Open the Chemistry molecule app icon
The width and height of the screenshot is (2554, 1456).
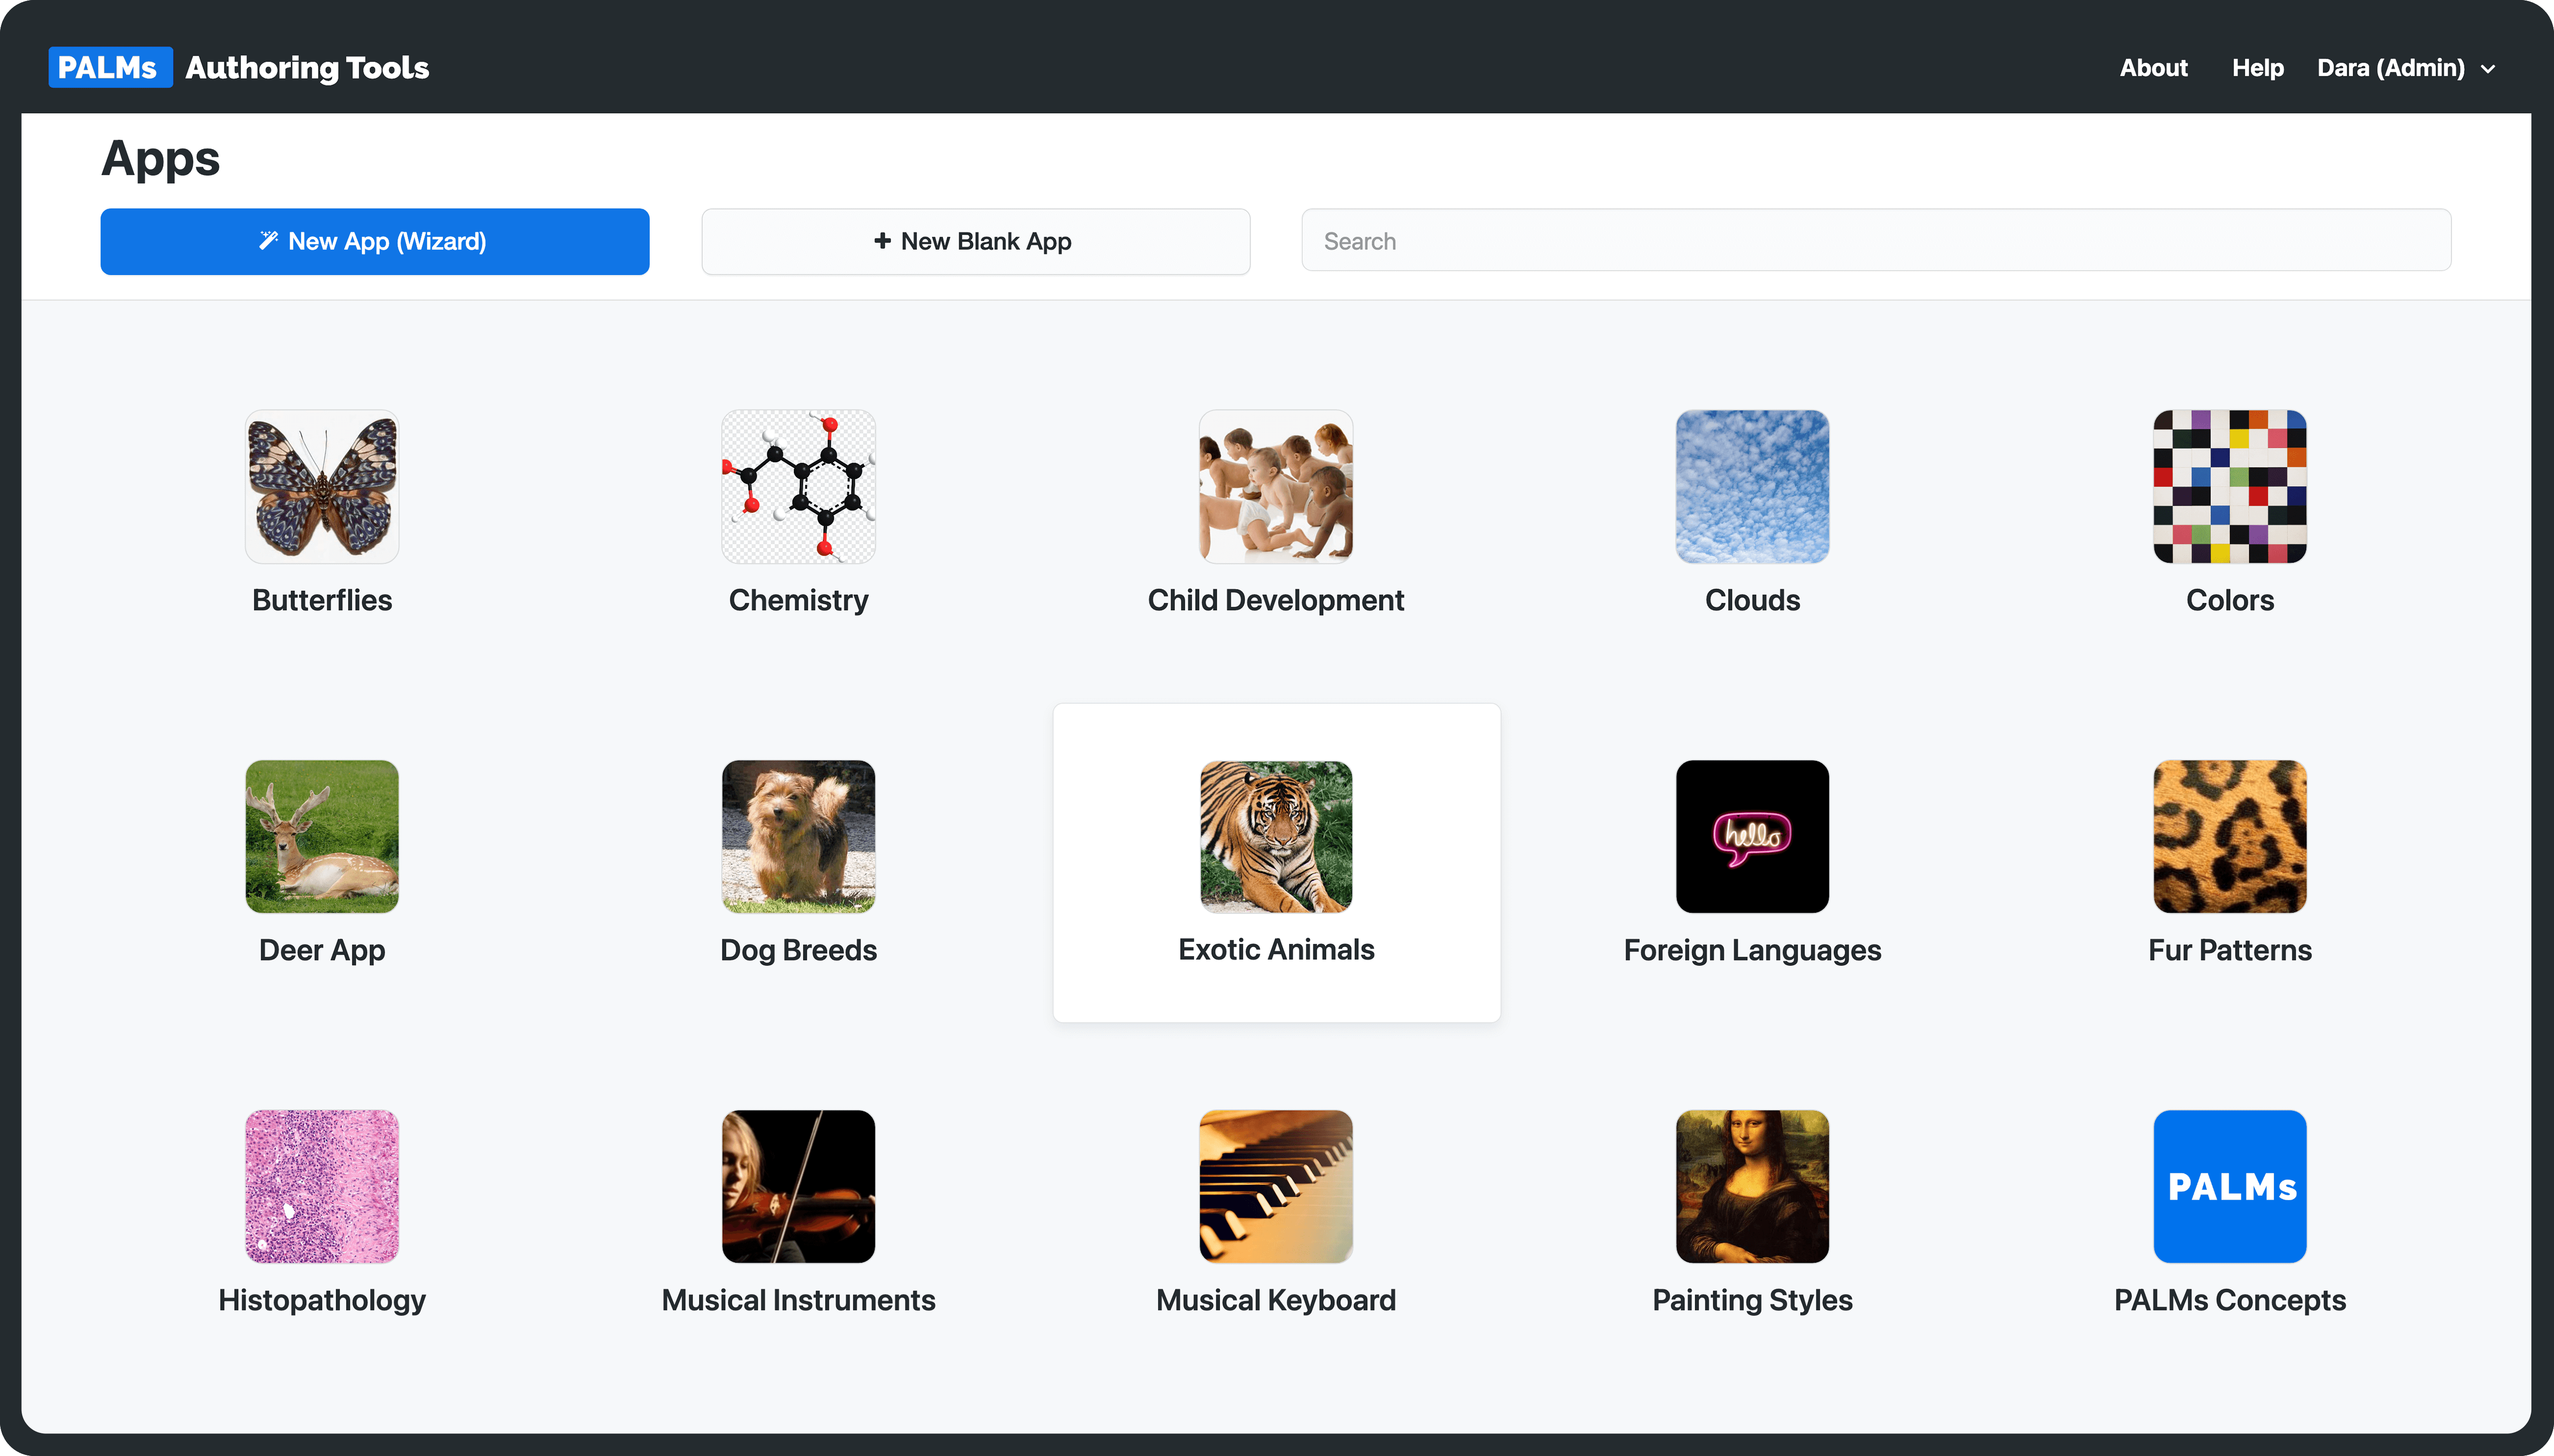click(798, 487)
